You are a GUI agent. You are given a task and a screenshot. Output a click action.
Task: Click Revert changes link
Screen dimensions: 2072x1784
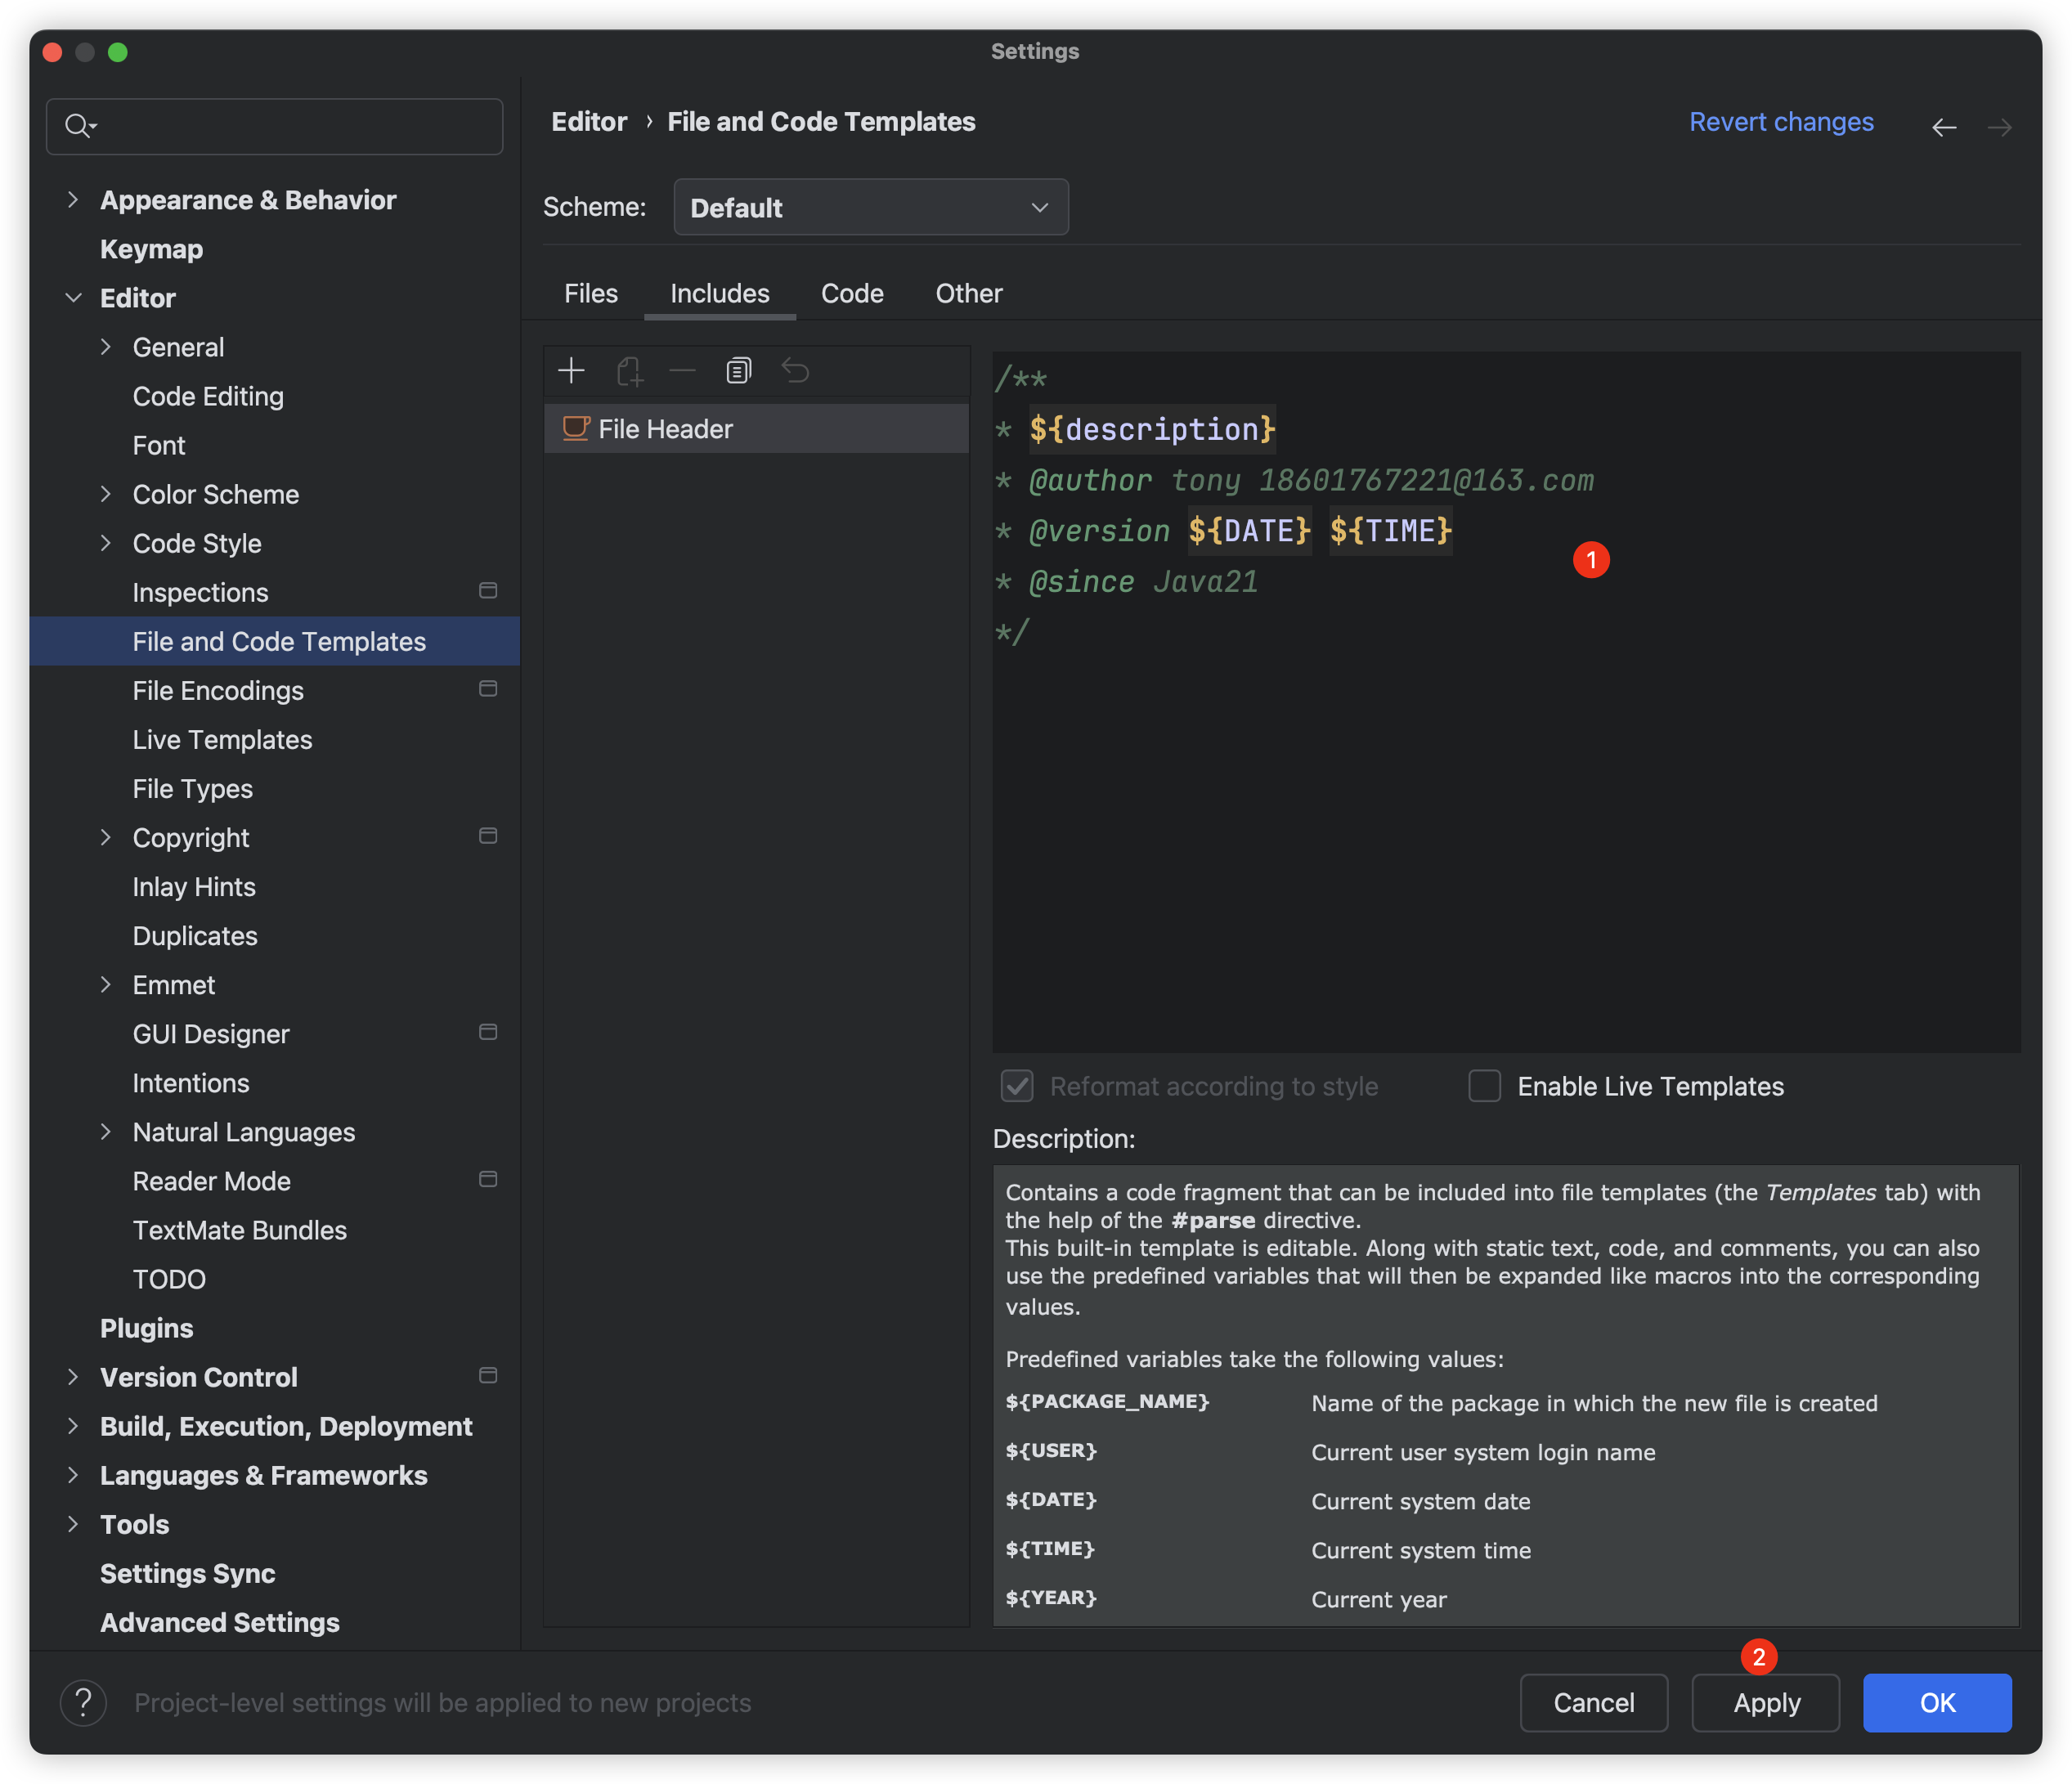(x=1781, y=122)
